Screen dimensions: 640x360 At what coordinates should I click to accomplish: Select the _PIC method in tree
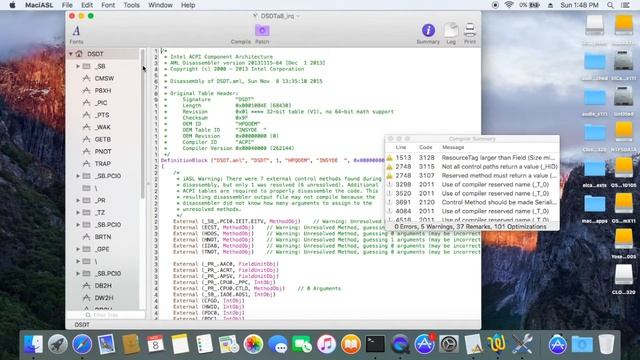[x=101, y=103]
